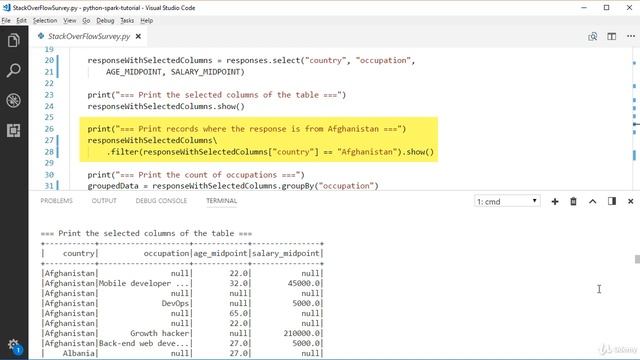Switch to the TERMINAL panel tab
This screenshot has height=360, width=640.
[x=222, y=201]
